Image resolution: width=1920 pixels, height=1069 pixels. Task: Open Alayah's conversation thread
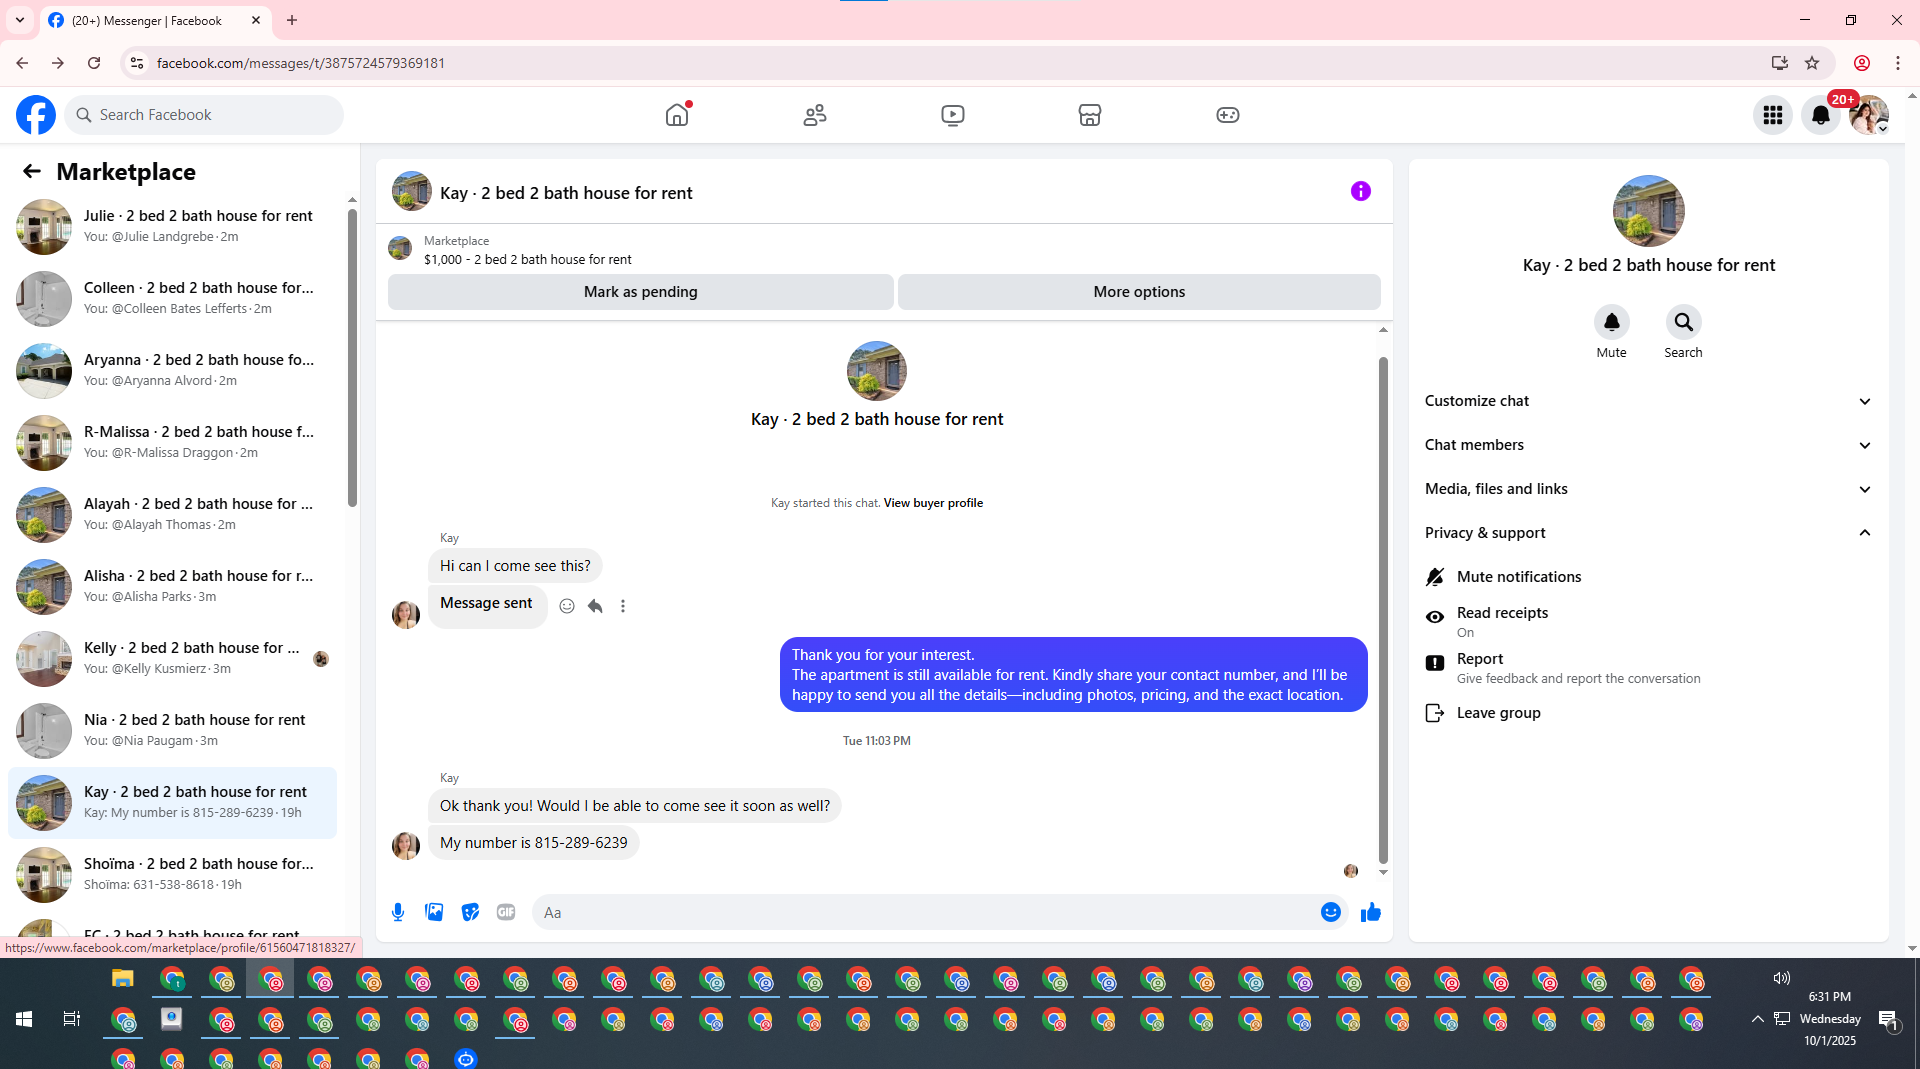172,515
